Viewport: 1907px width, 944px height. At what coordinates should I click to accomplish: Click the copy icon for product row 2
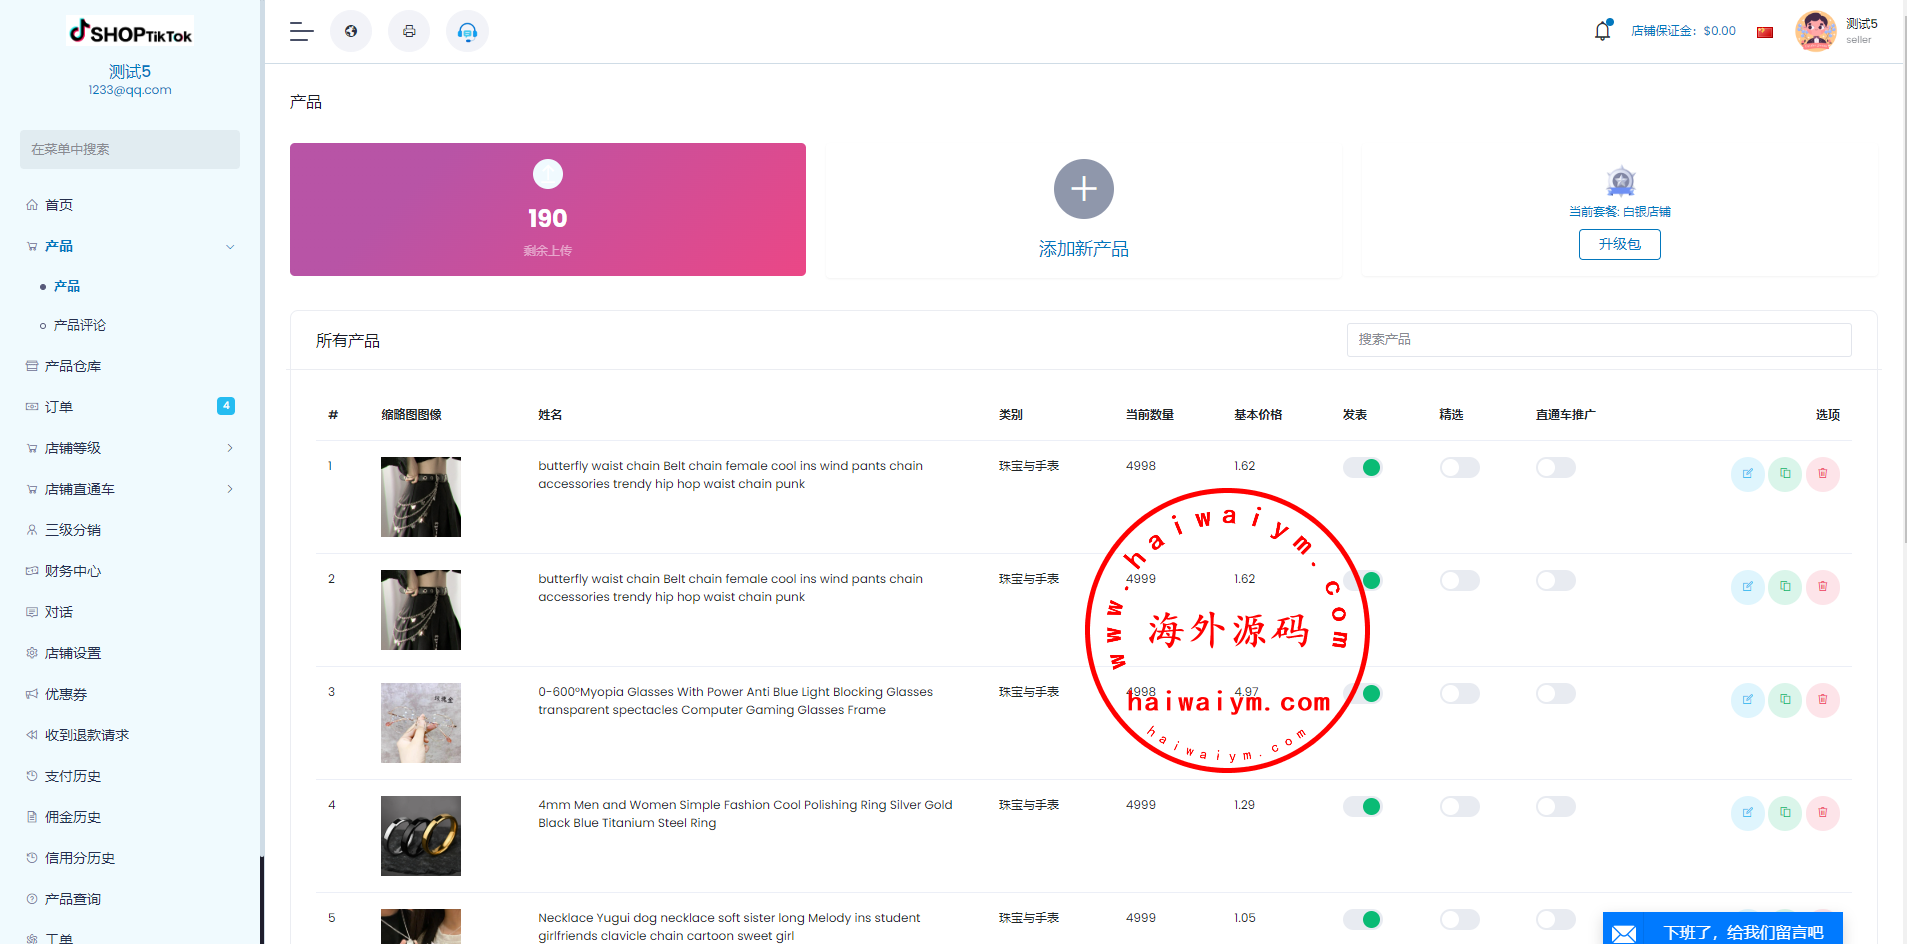coord(1785,587)
